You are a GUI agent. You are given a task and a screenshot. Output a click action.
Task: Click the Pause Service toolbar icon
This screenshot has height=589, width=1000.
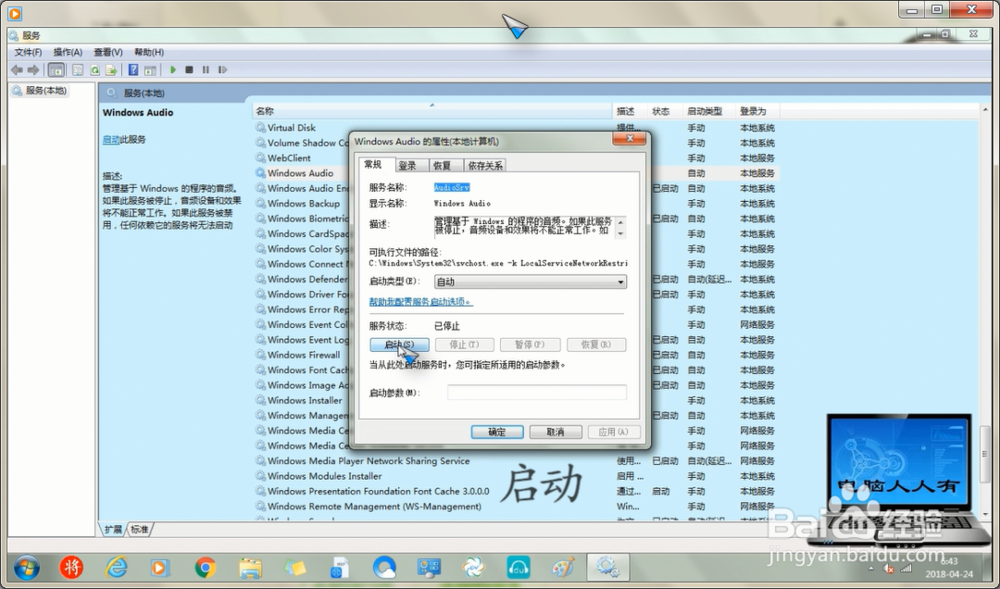pos(205,70)
